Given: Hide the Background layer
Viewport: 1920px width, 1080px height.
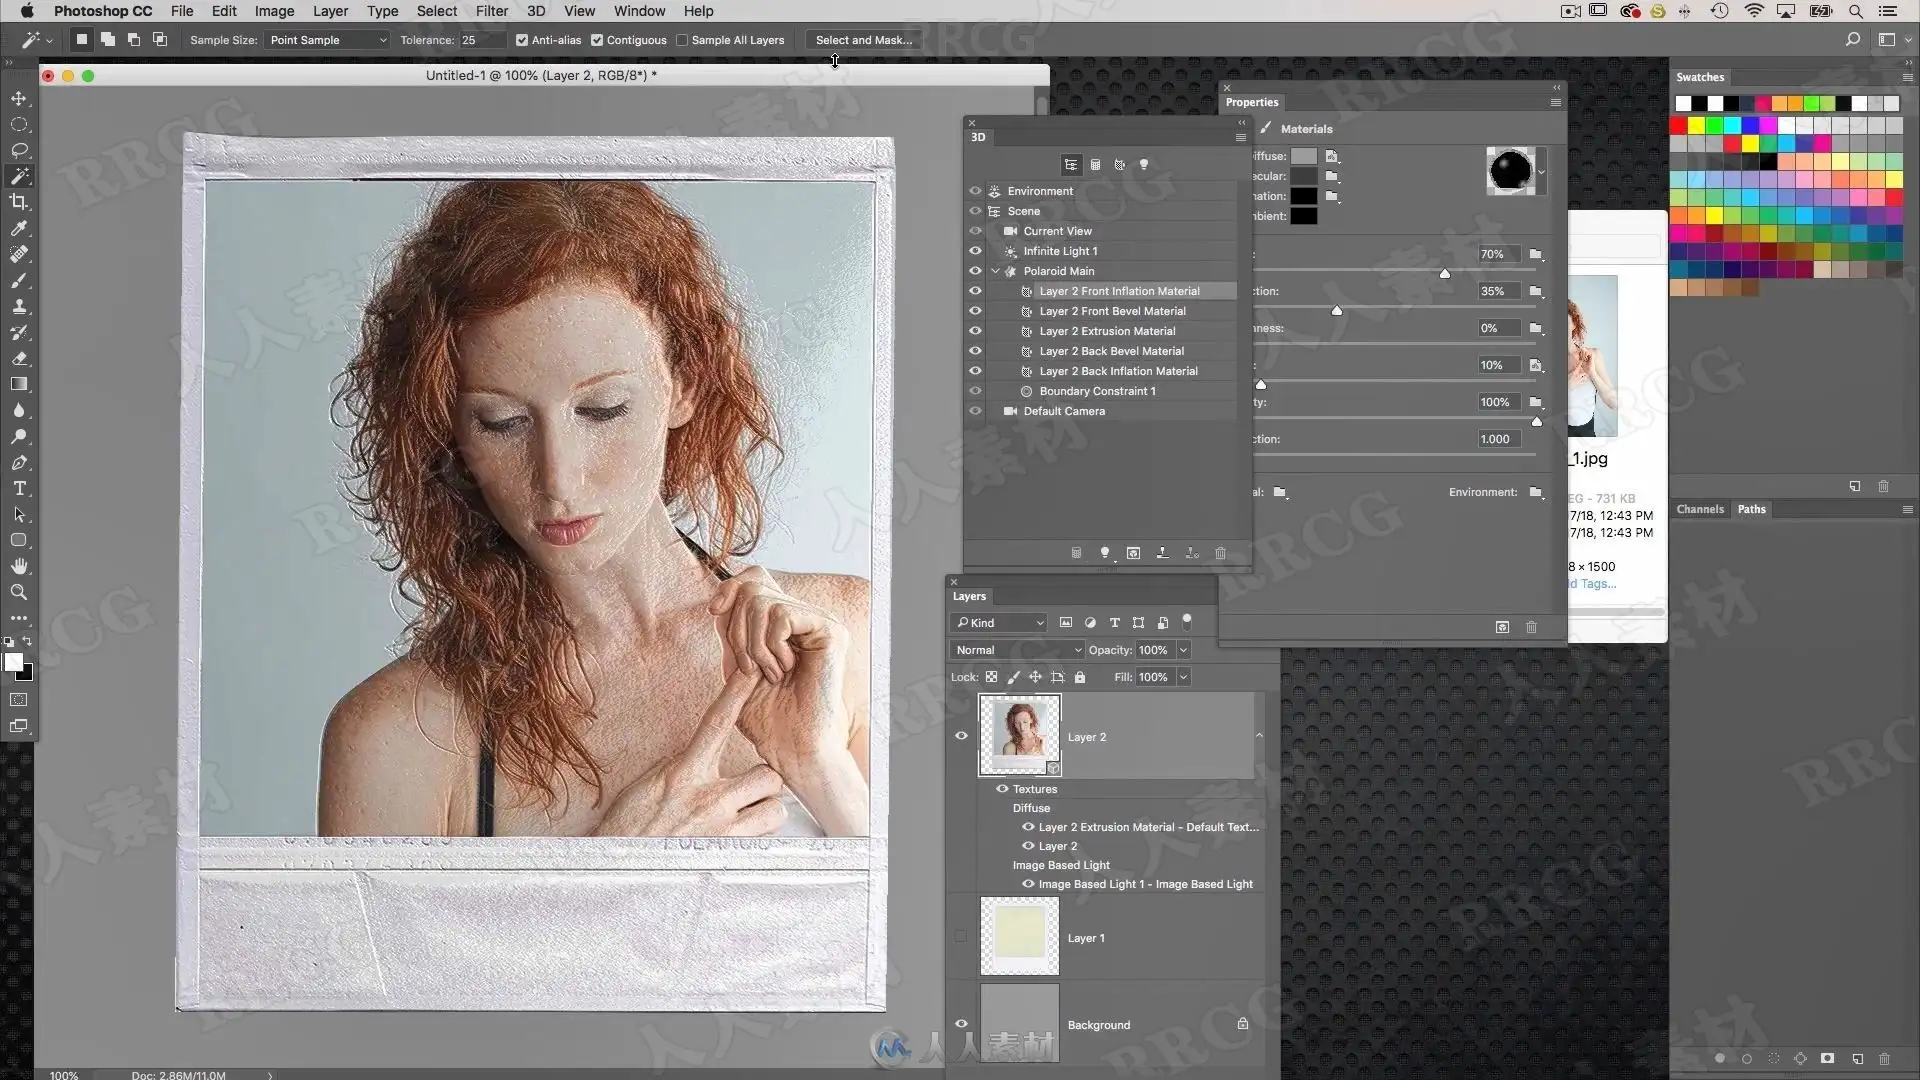Looking at the screenshot, I should point(961,1024).
